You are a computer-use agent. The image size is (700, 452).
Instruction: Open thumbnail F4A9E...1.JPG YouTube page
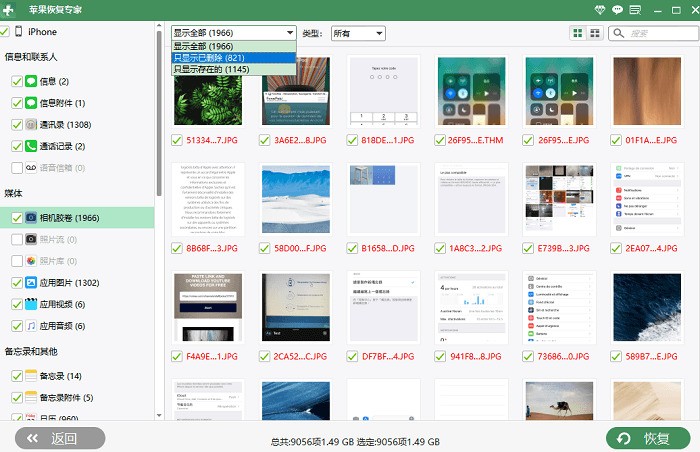pyautogui.click(x=208, y=307)
